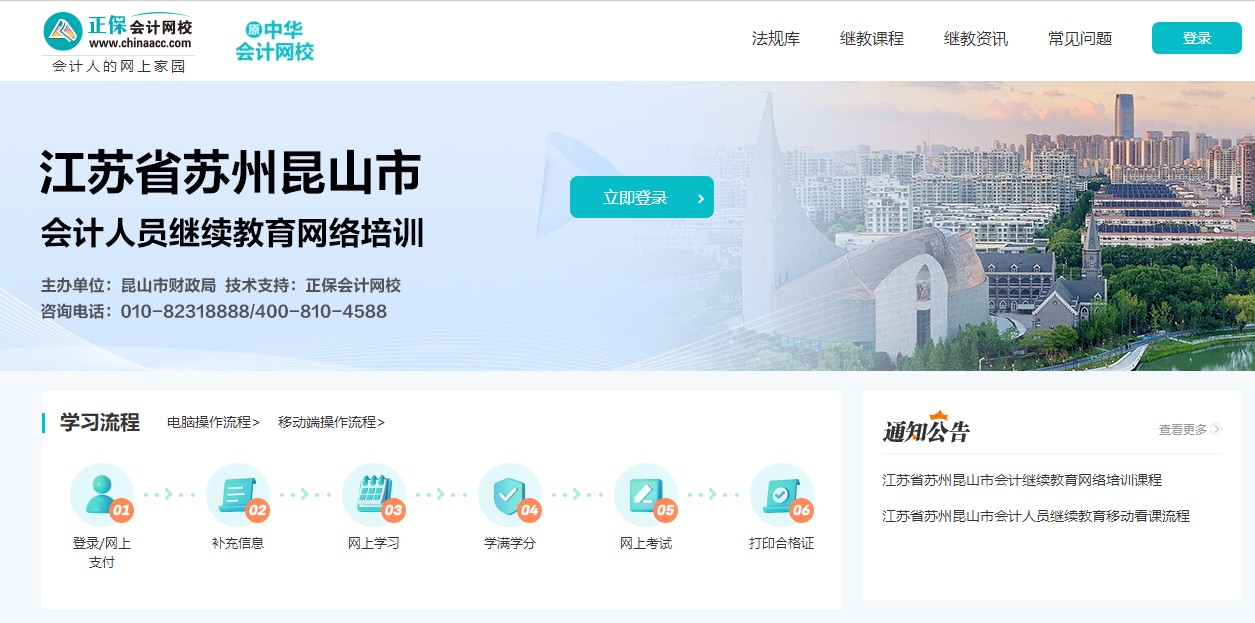Click the 网上学习 step 03 calendar icon

tap(374, 494)
